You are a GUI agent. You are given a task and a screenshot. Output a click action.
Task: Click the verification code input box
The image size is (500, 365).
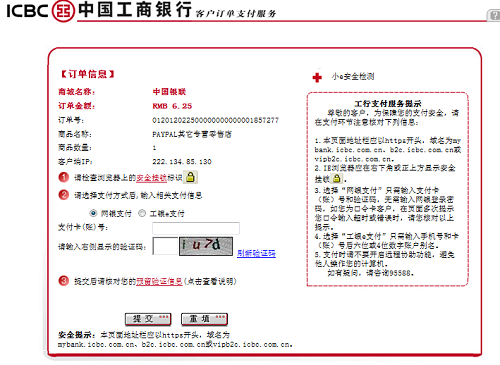[165, 246]
